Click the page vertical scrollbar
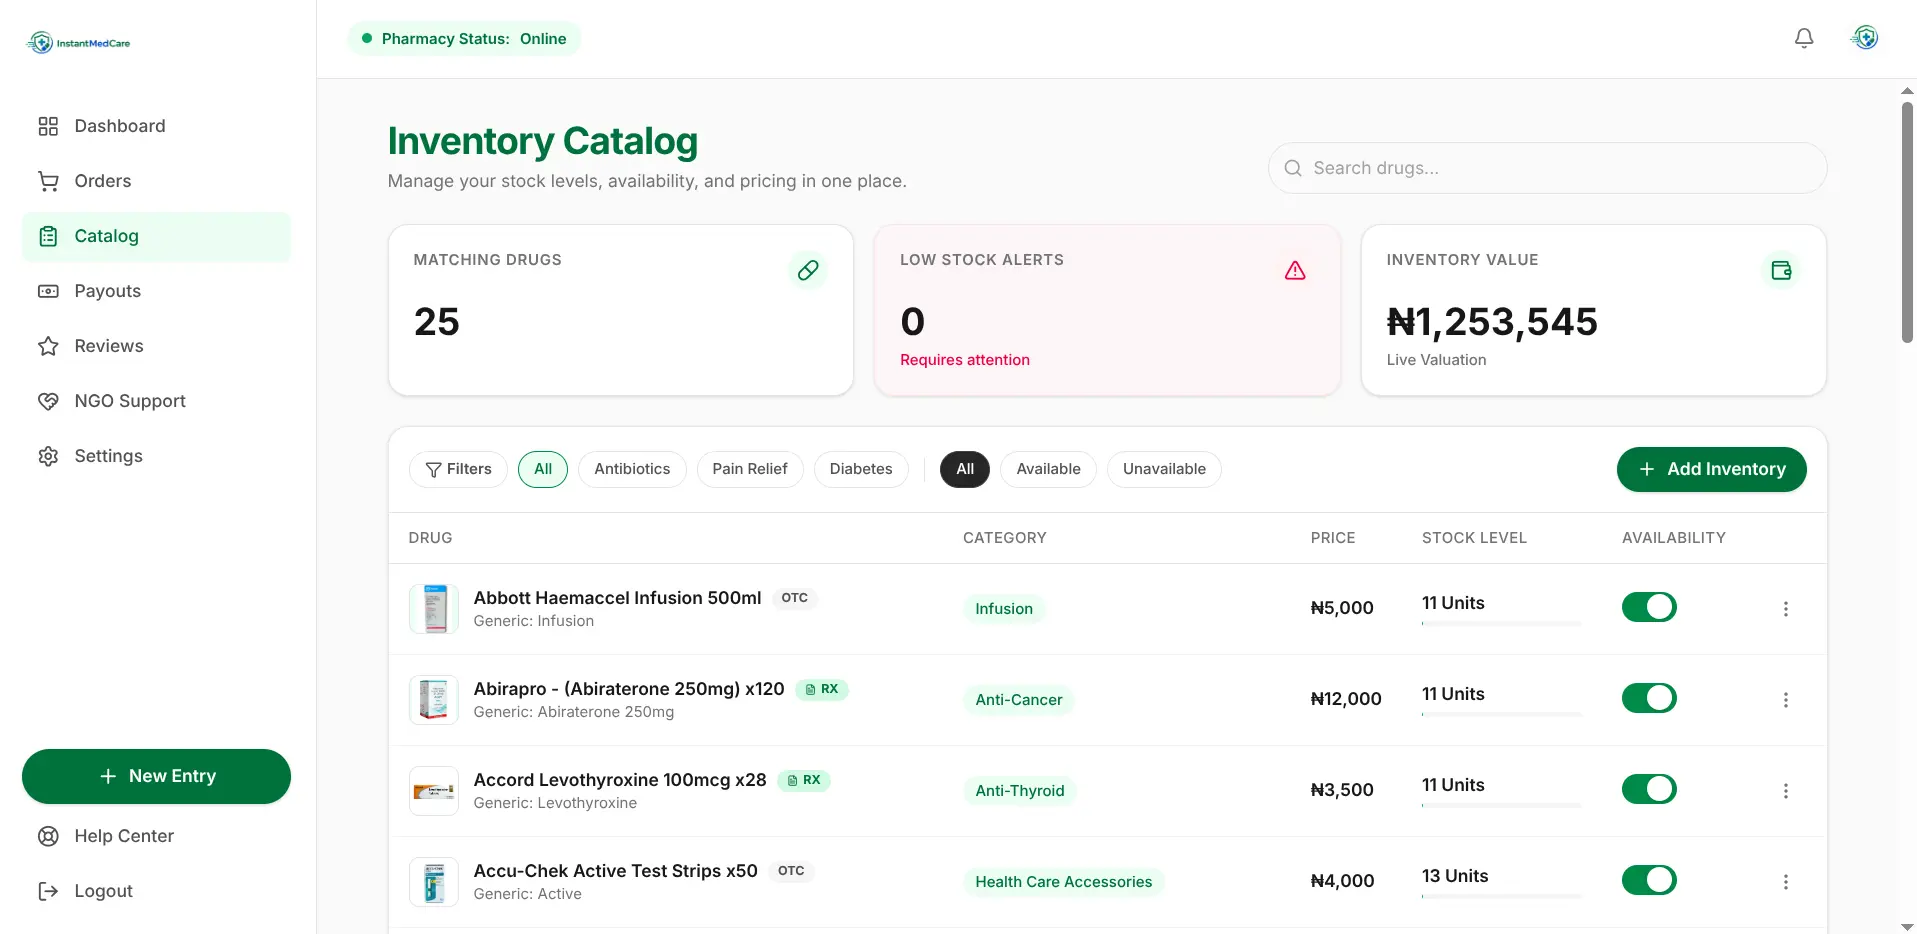The height and width of the screenshot is (934, 1917). coord(1907,223)
